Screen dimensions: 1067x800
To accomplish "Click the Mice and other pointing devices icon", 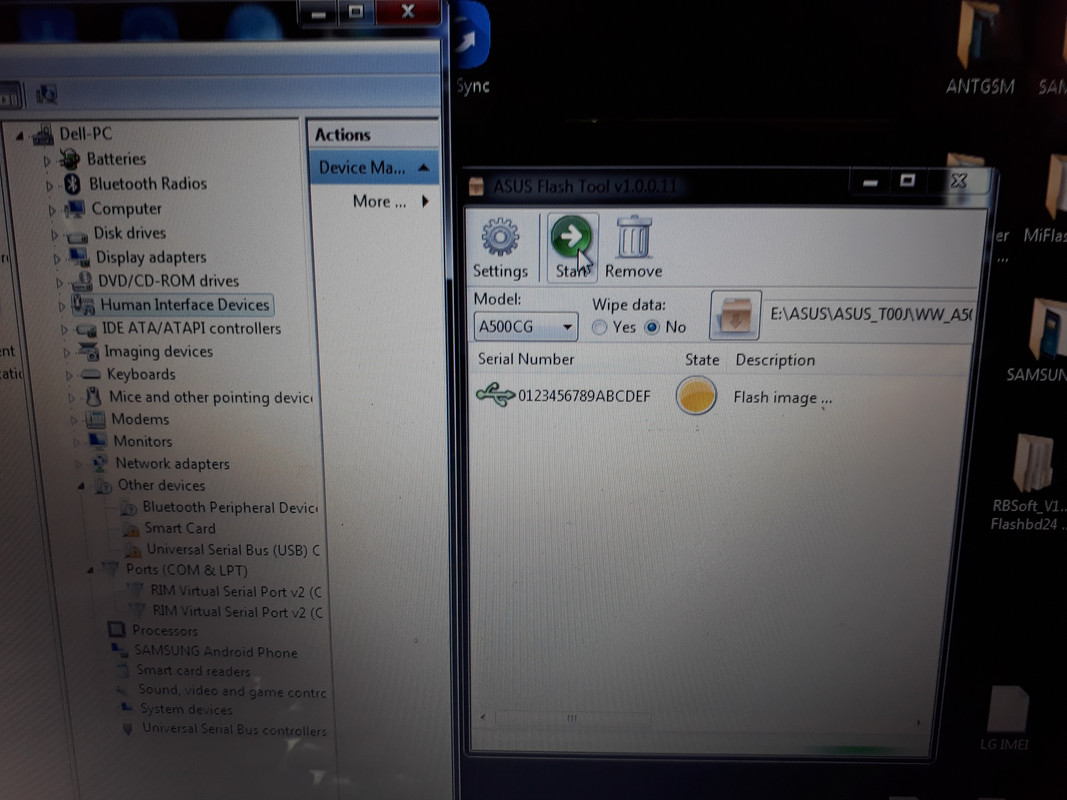I will 93,397.
